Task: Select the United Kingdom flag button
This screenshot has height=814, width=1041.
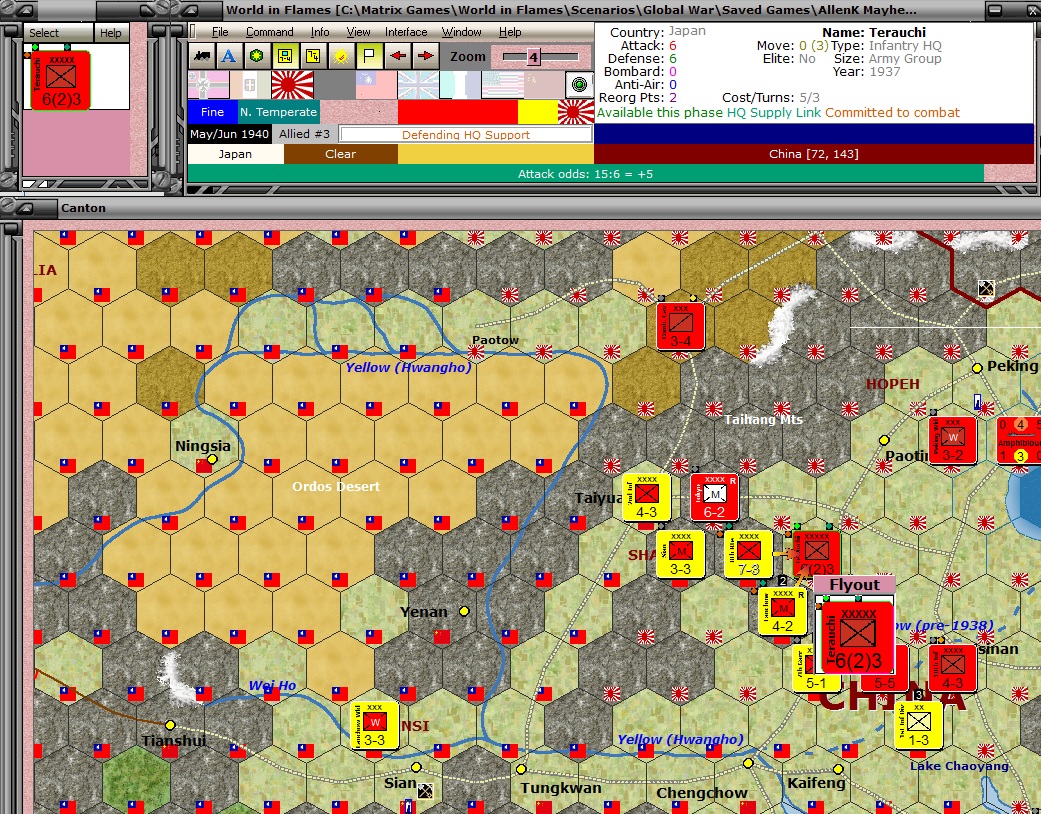Action: pos(418,85)
